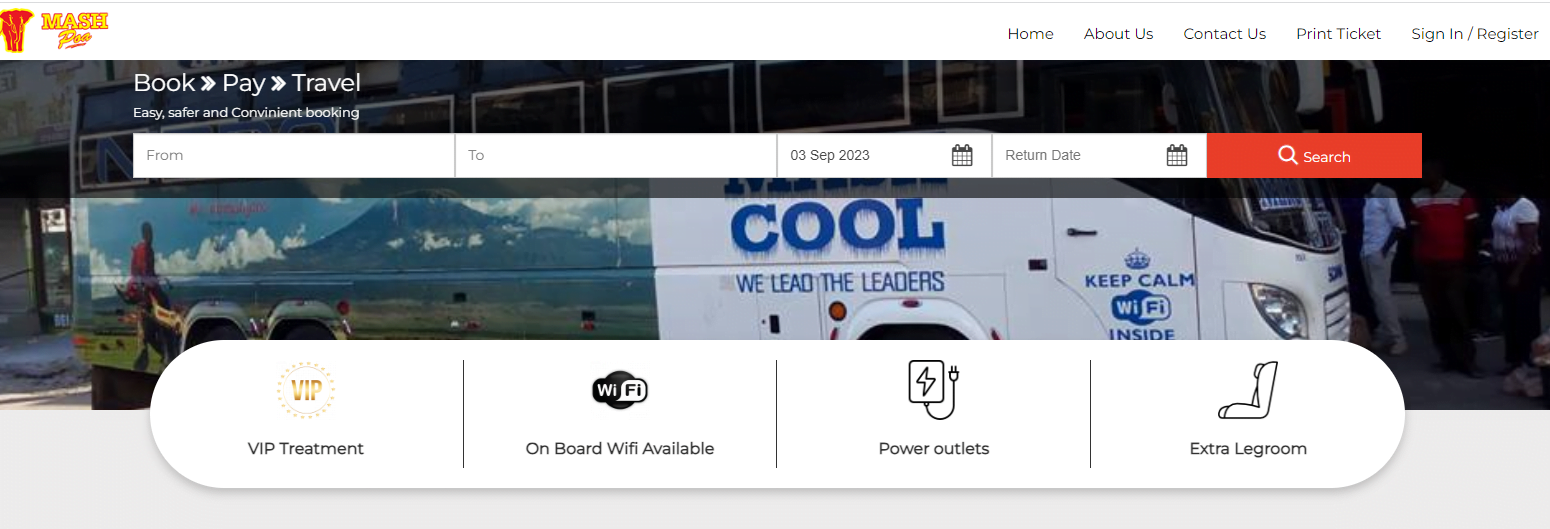Open the Contact Us page

(1224, 34)
